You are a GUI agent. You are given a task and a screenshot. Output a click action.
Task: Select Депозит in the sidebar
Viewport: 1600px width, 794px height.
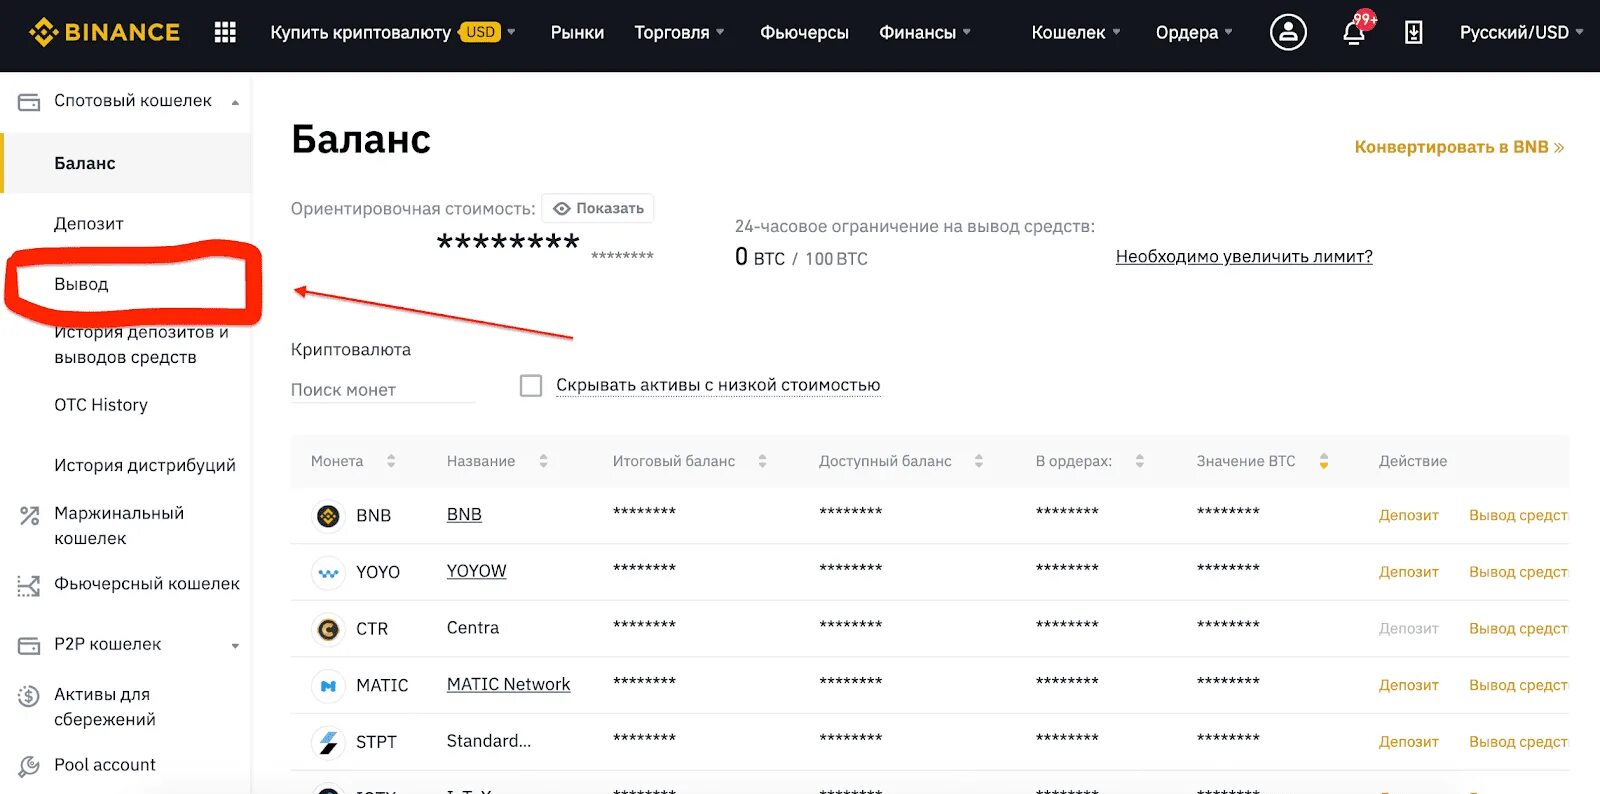click(88, 224)
